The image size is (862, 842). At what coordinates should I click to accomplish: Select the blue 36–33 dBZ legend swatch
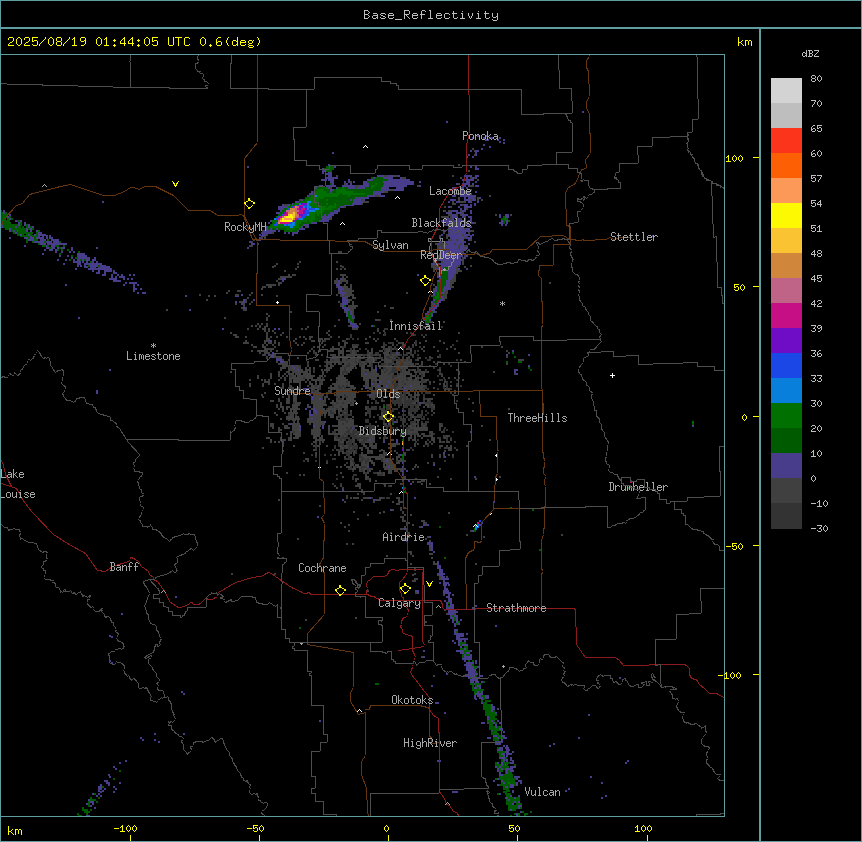click(x=786, y=365)
